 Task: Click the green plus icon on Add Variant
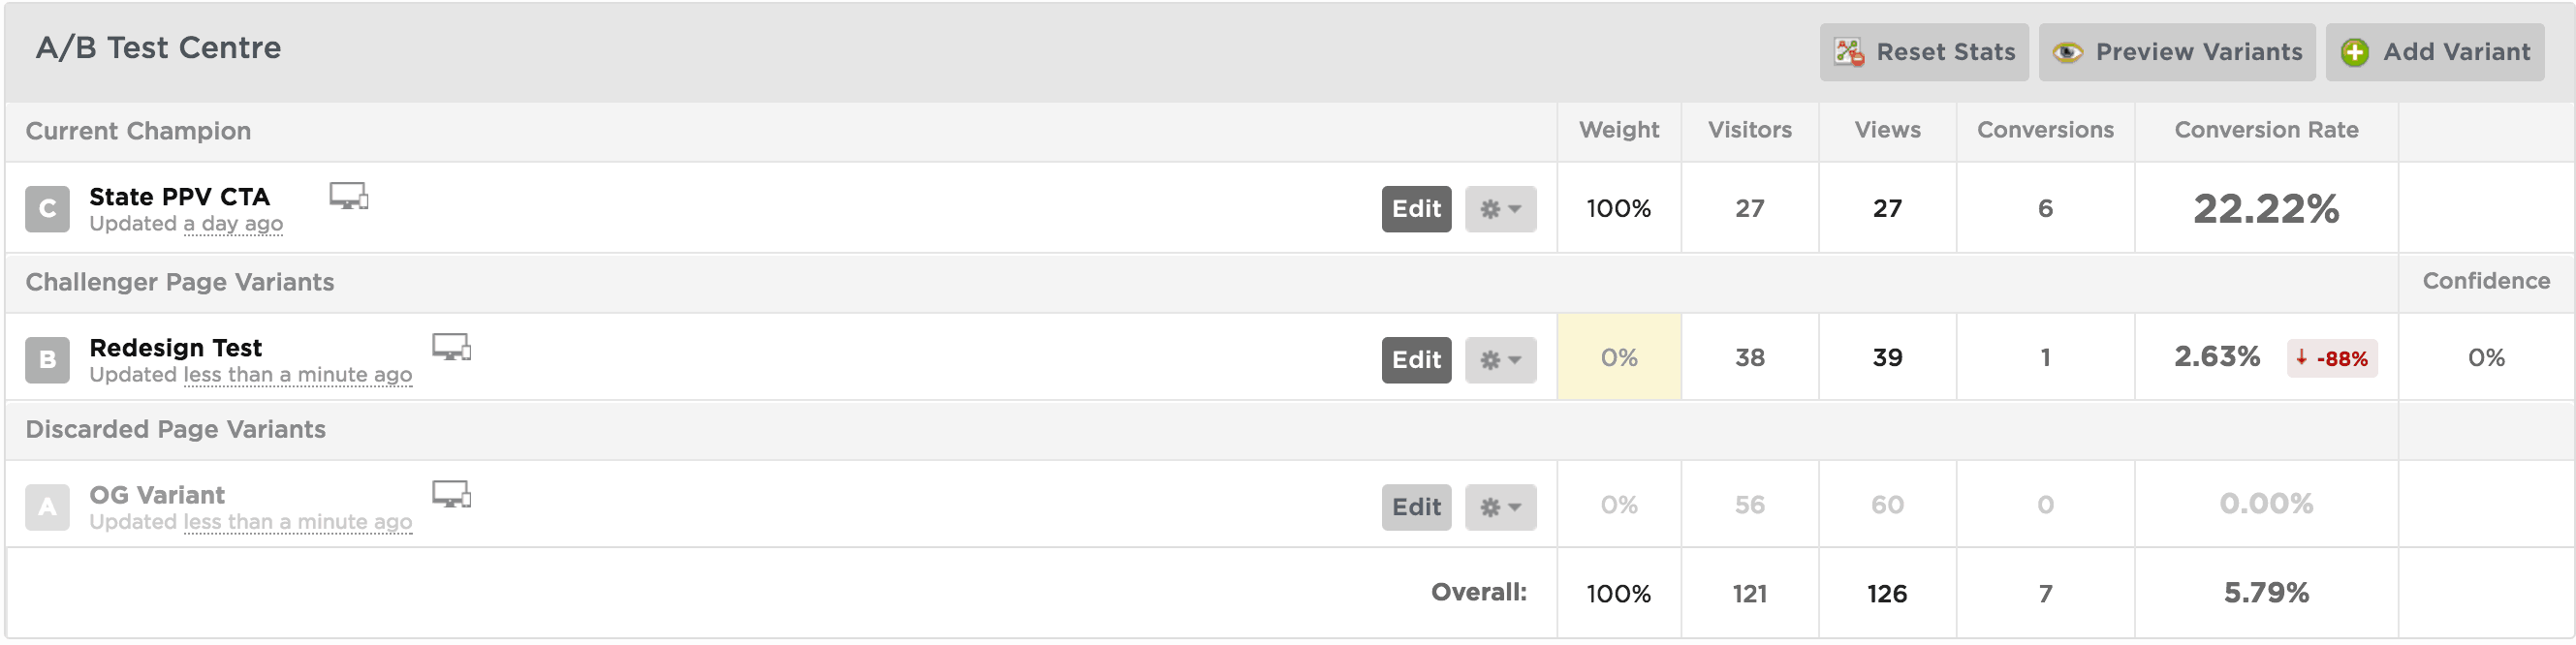2355,53
